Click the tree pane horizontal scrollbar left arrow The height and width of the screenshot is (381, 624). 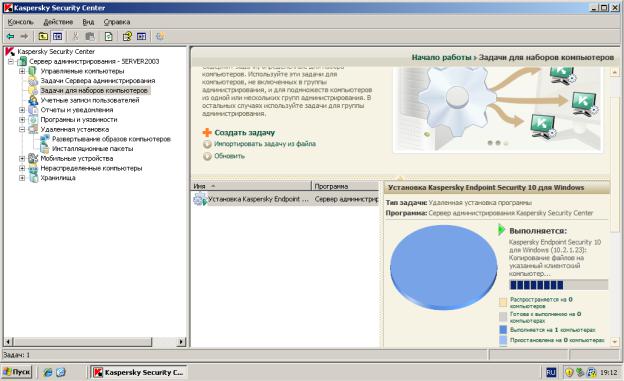click(8, 342)
